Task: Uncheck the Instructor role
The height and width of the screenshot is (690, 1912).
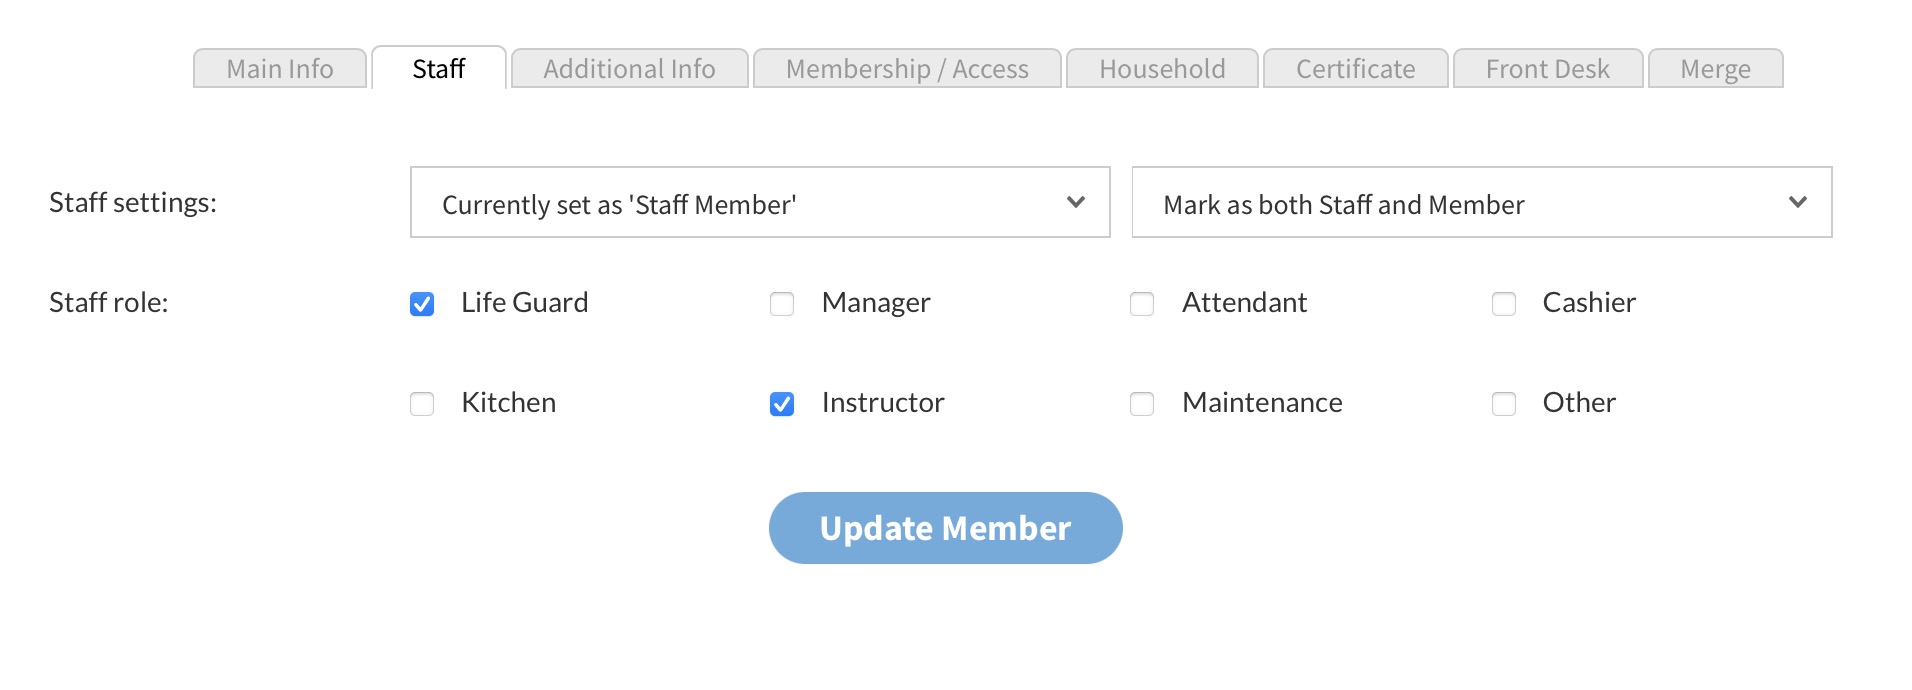Action: coord(782,404)
